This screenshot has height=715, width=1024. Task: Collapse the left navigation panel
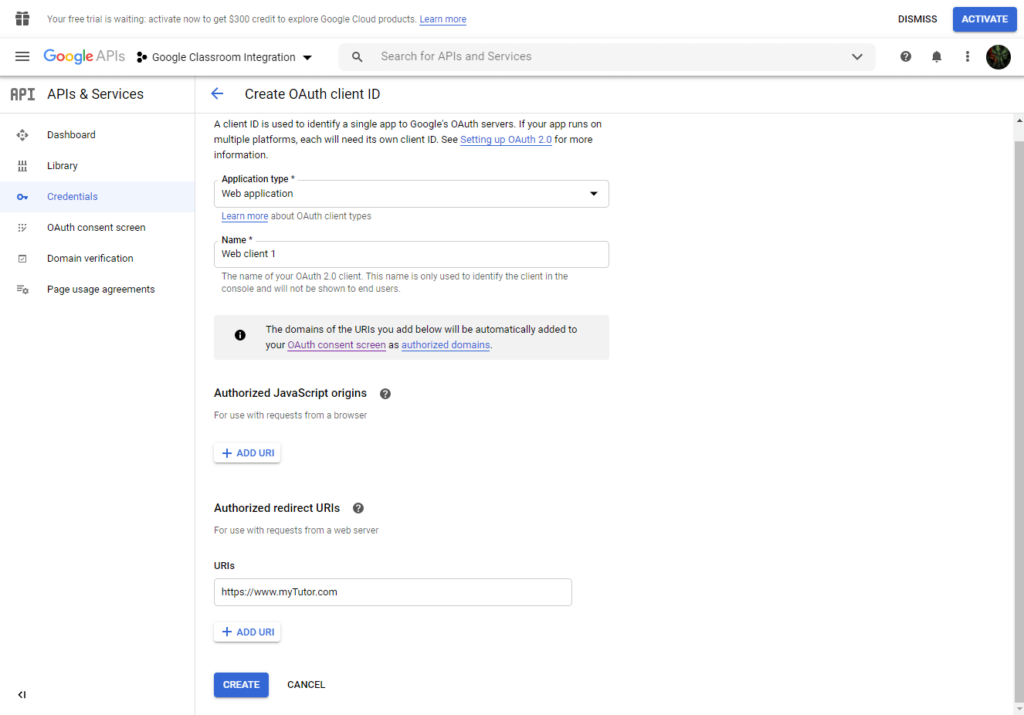coord(21,694)
